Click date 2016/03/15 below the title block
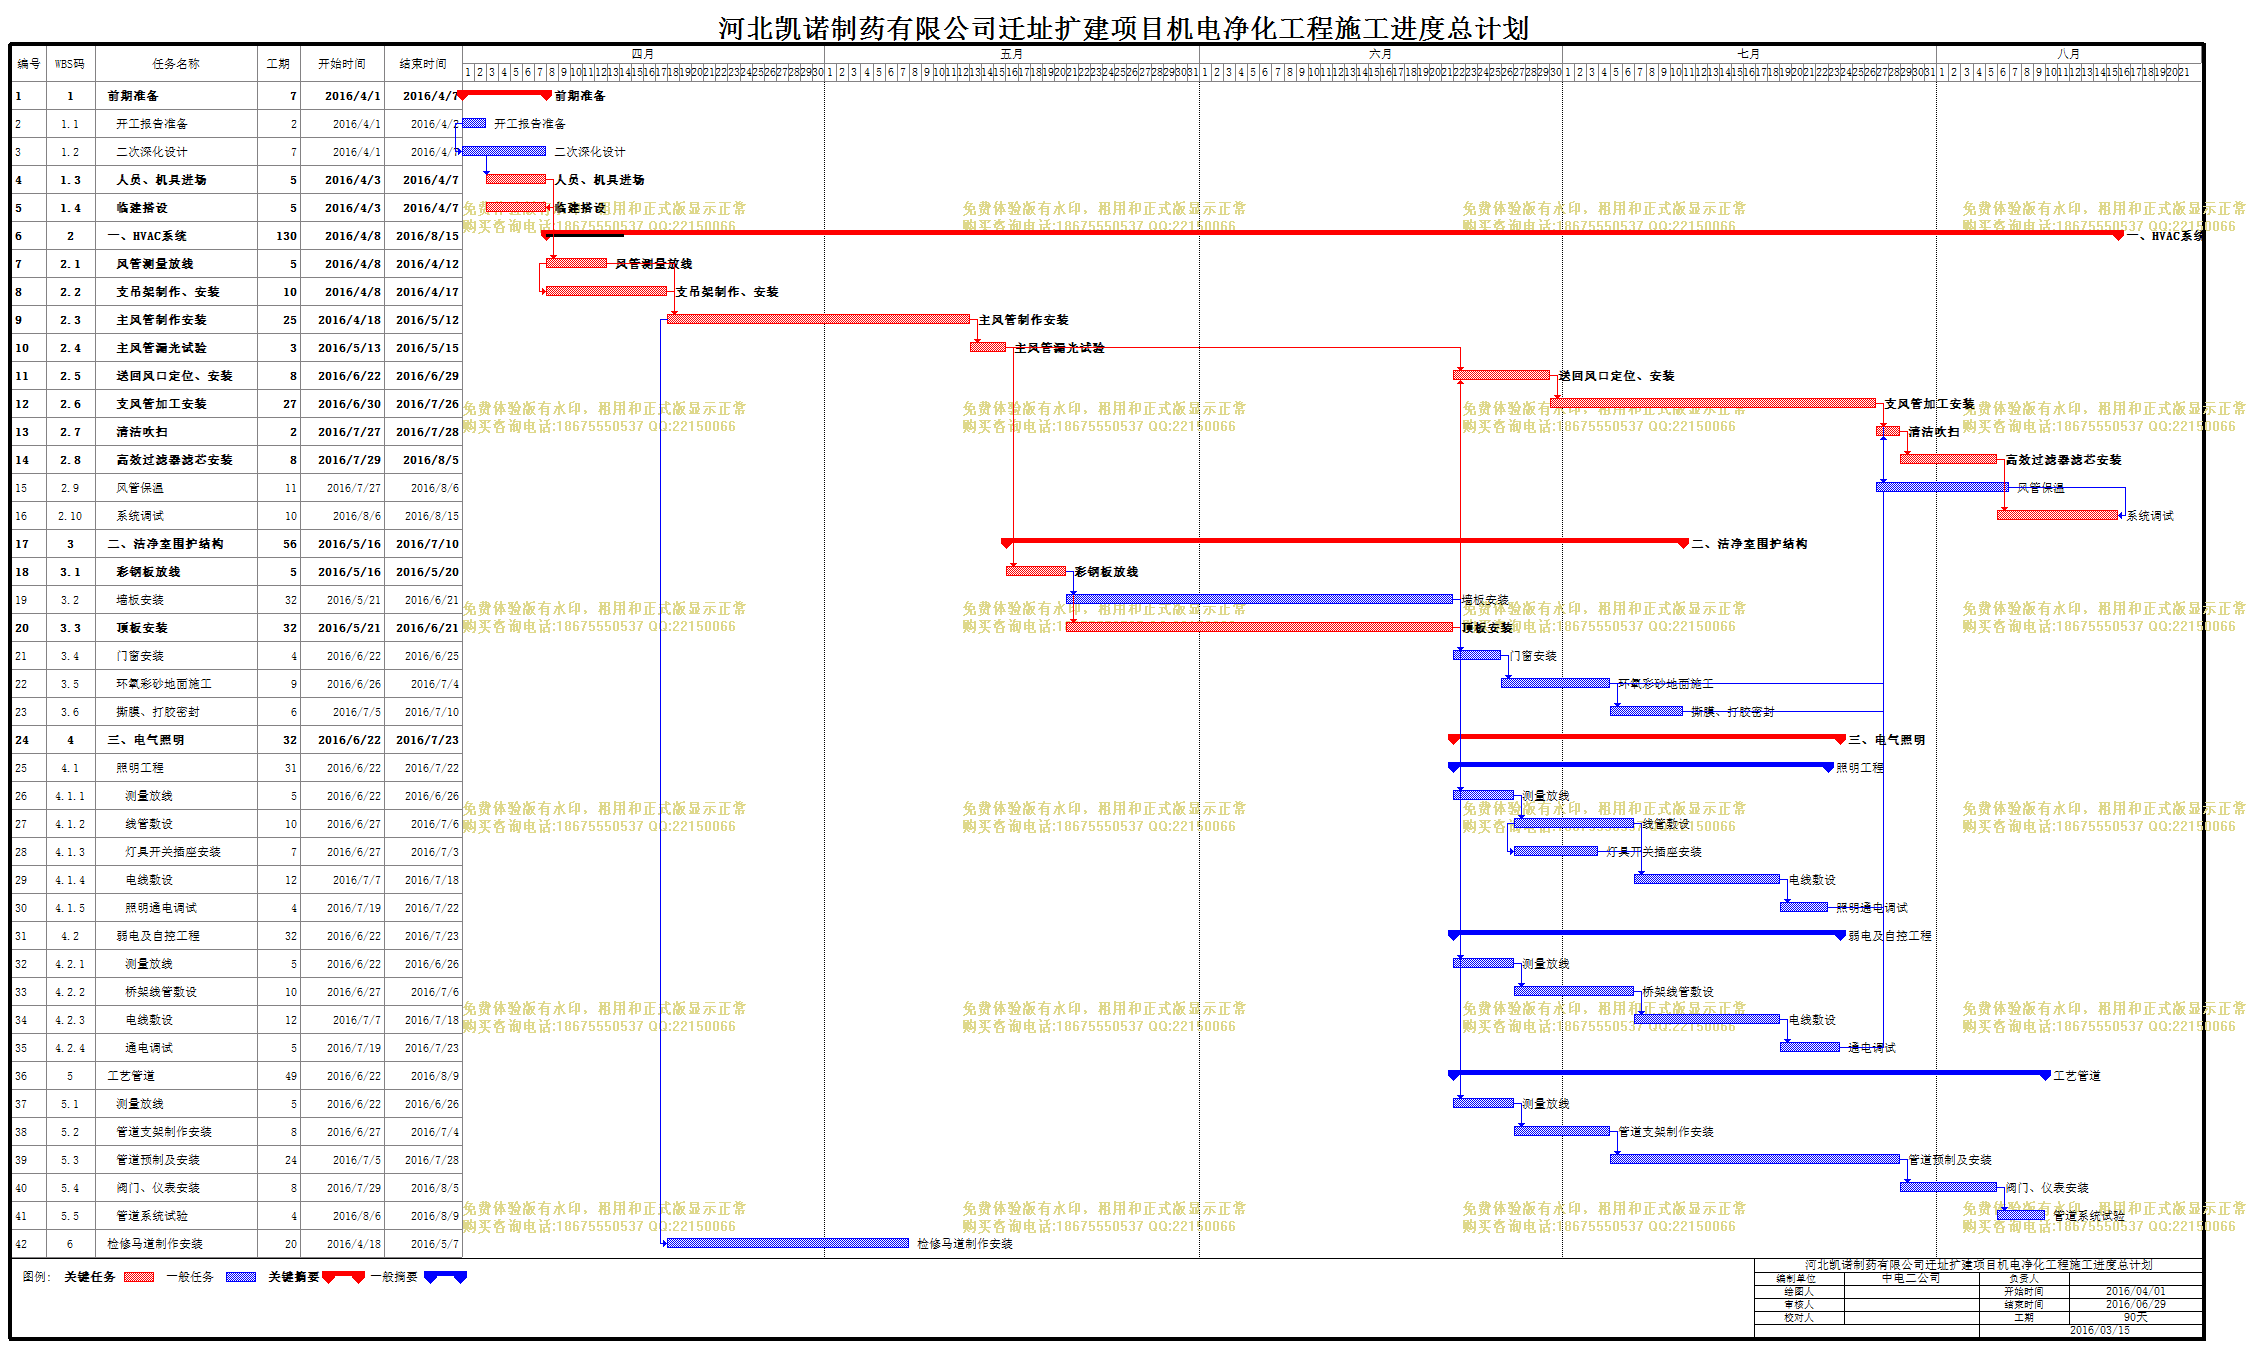Viewport: 2246px width, 1368px height. tap(2099, 1330)
